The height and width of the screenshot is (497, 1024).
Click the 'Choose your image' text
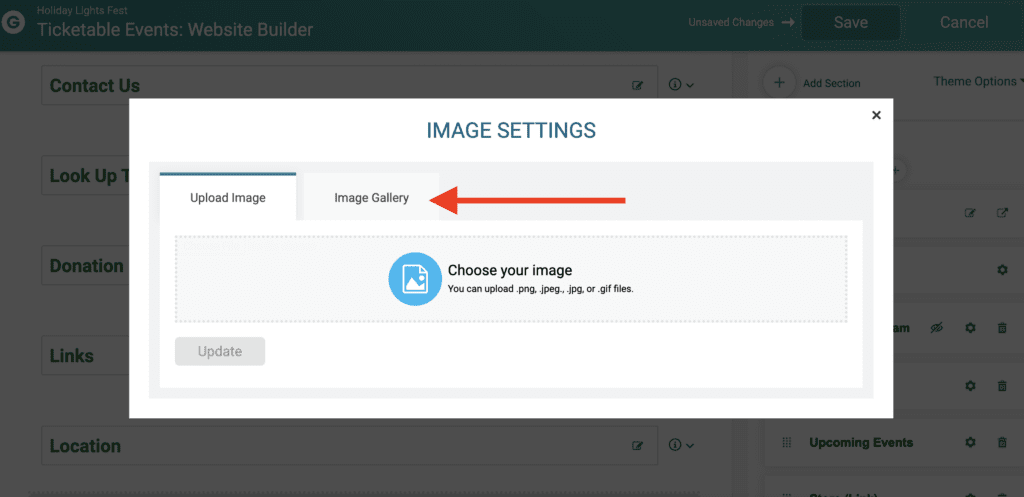(x=509, y=270)
